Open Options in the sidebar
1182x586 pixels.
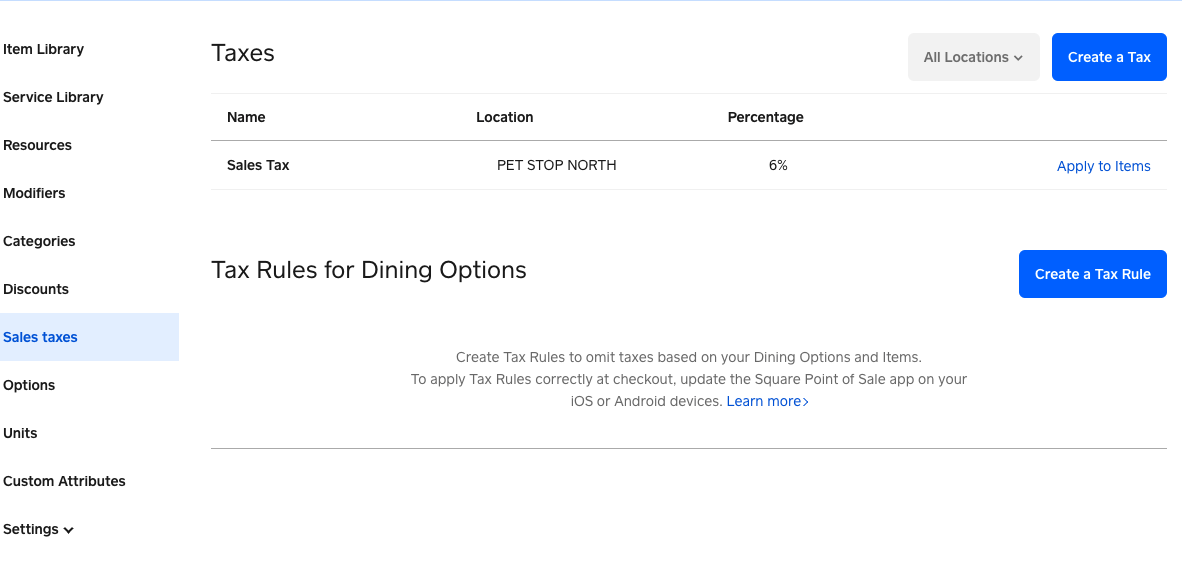click(x=29, y=385)
